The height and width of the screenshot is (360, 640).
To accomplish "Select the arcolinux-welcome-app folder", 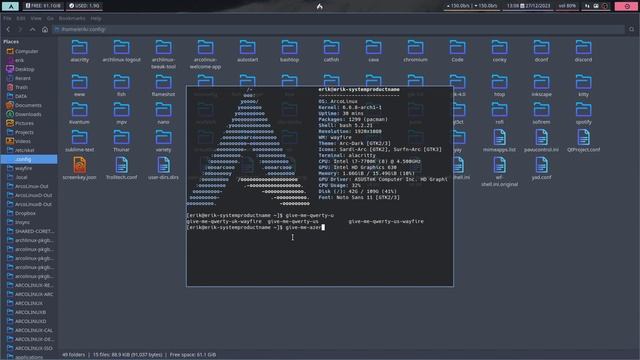I will 205,55.
